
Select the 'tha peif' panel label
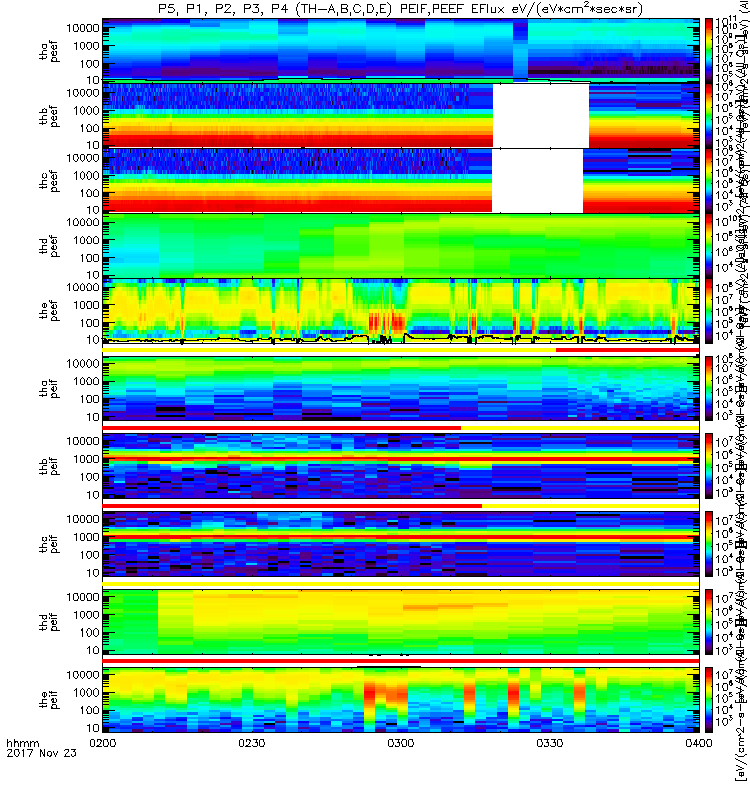point(49,388)
